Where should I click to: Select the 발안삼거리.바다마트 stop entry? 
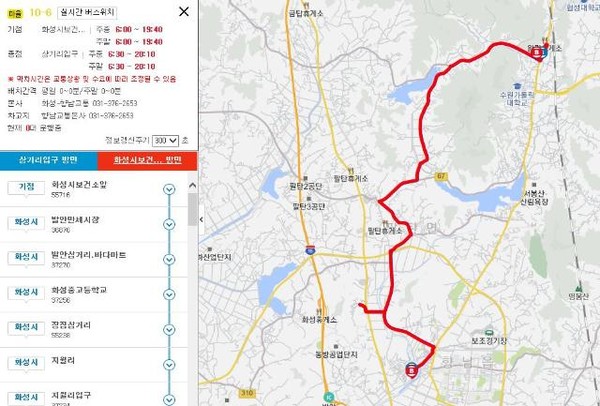click(x=94, y=259)
